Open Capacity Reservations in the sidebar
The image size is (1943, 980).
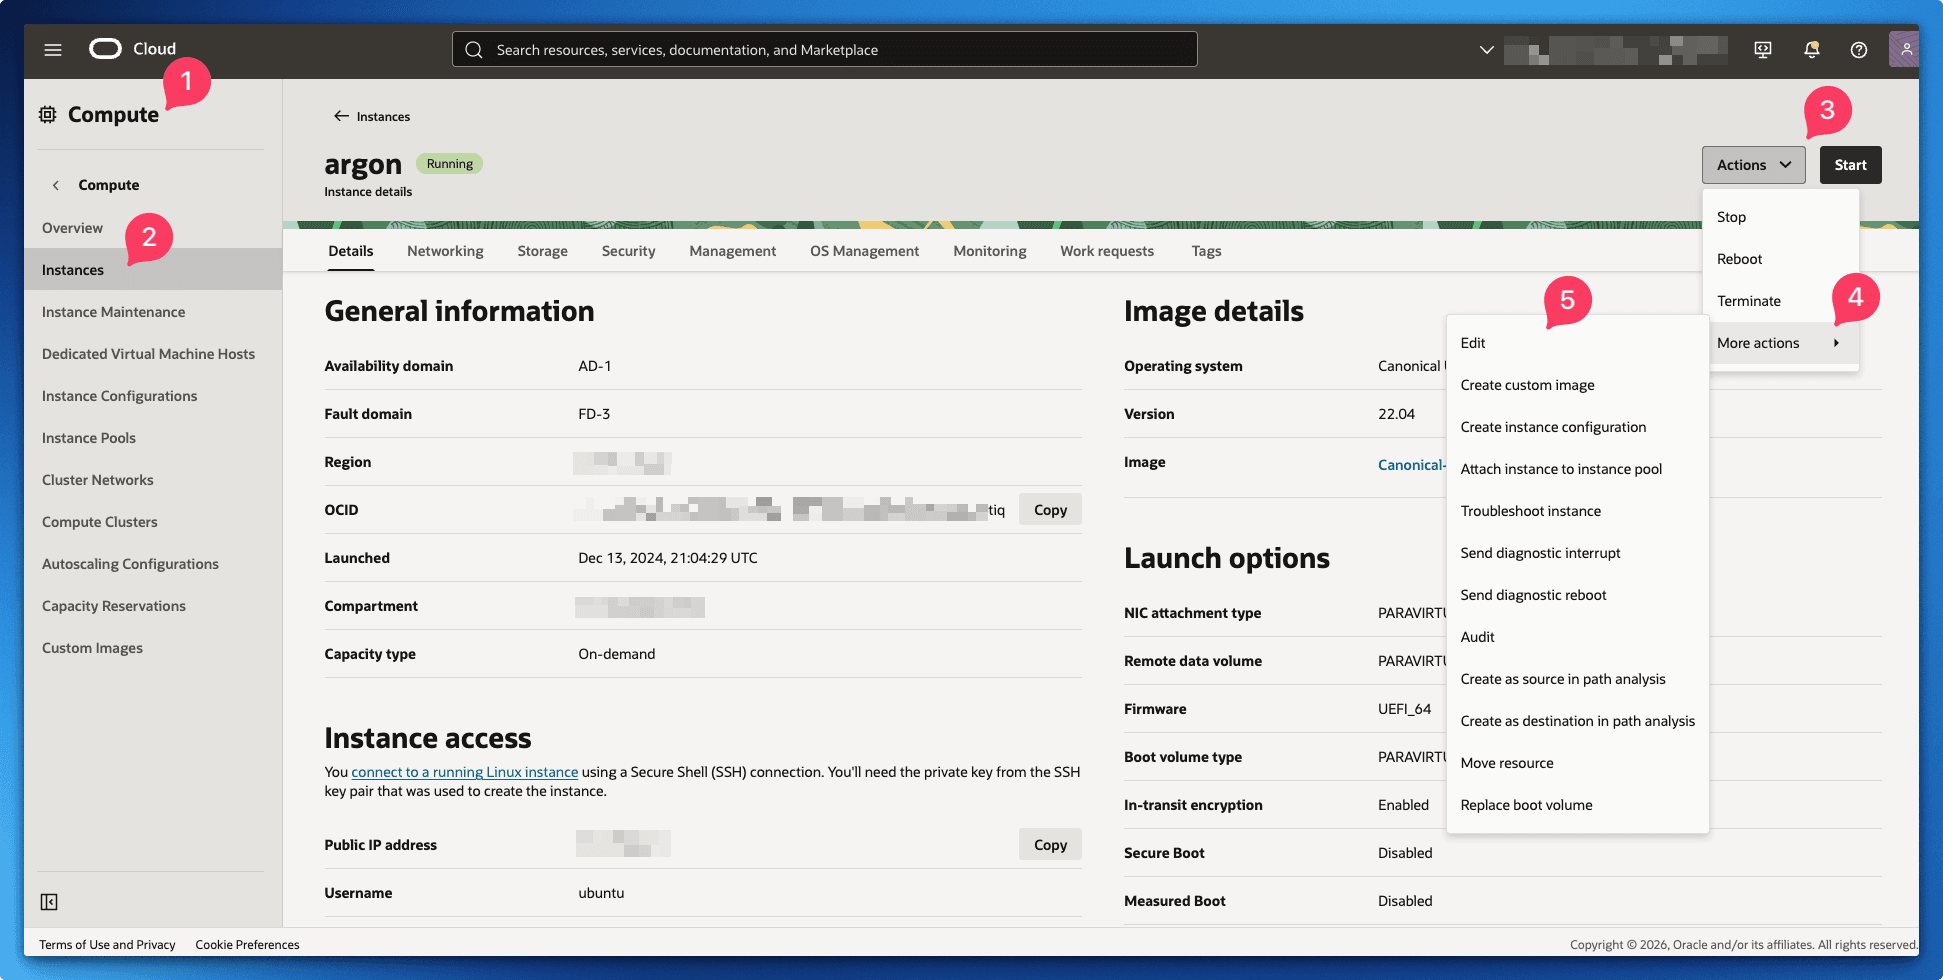click(153, 606)
